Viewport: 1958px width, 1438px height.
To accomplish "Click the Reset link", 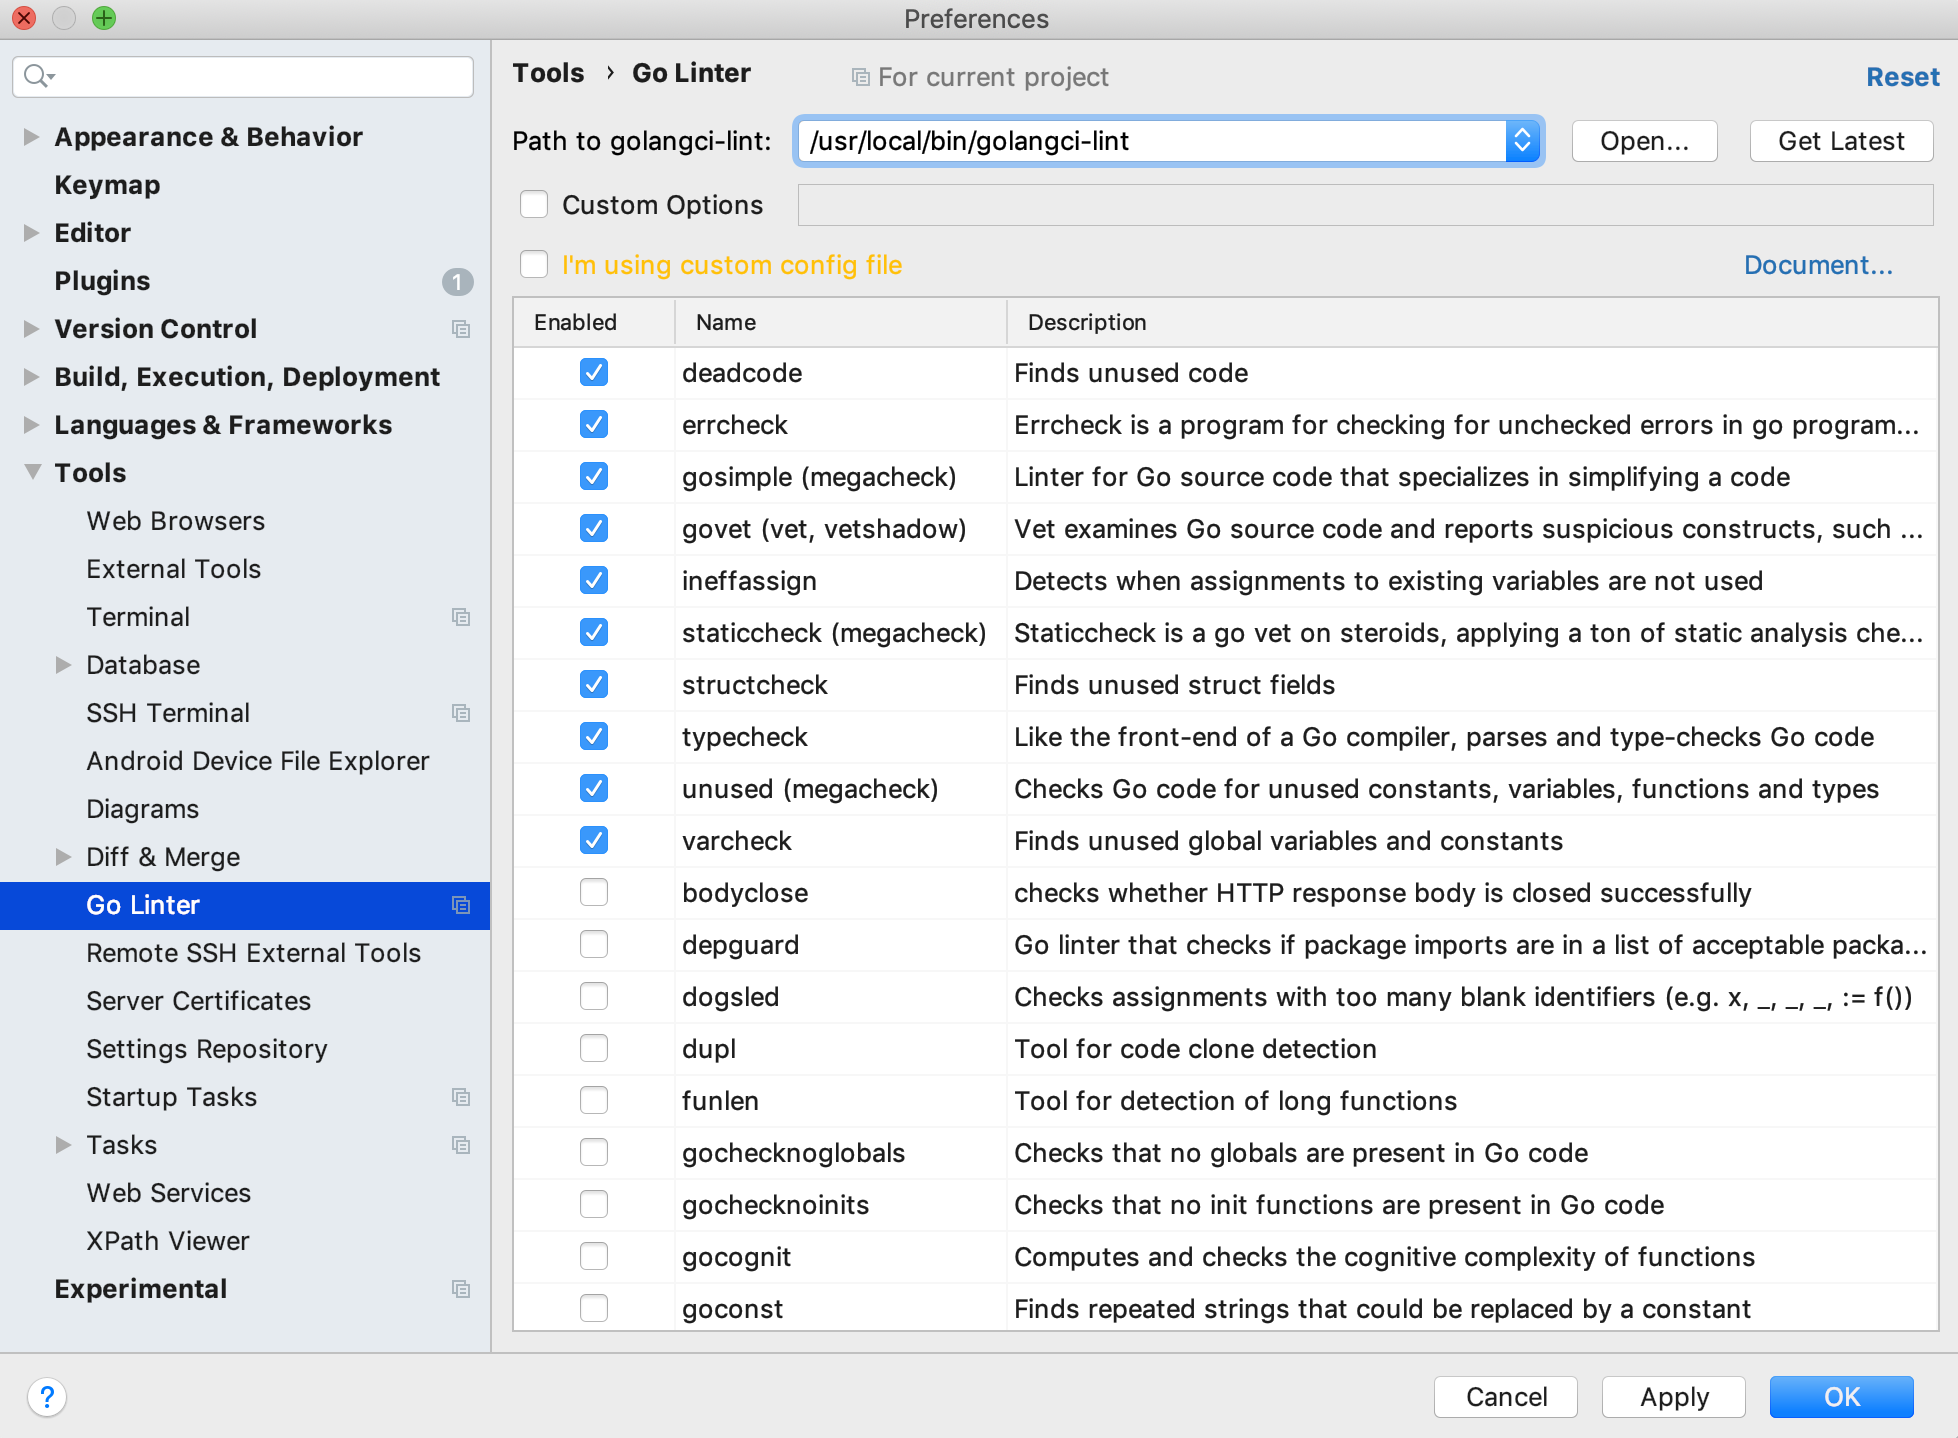I will pyautogui.click(x=1902, y=77).
